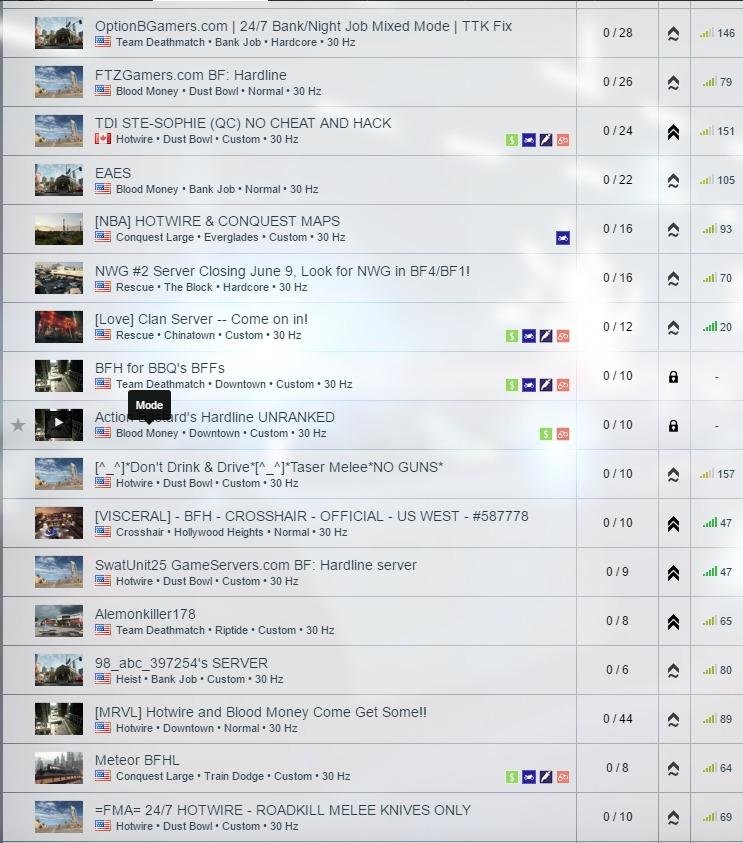Click the 98_abc_397254's SERVER title
Screen dimensions: 743x843
(x=181, y=663)
